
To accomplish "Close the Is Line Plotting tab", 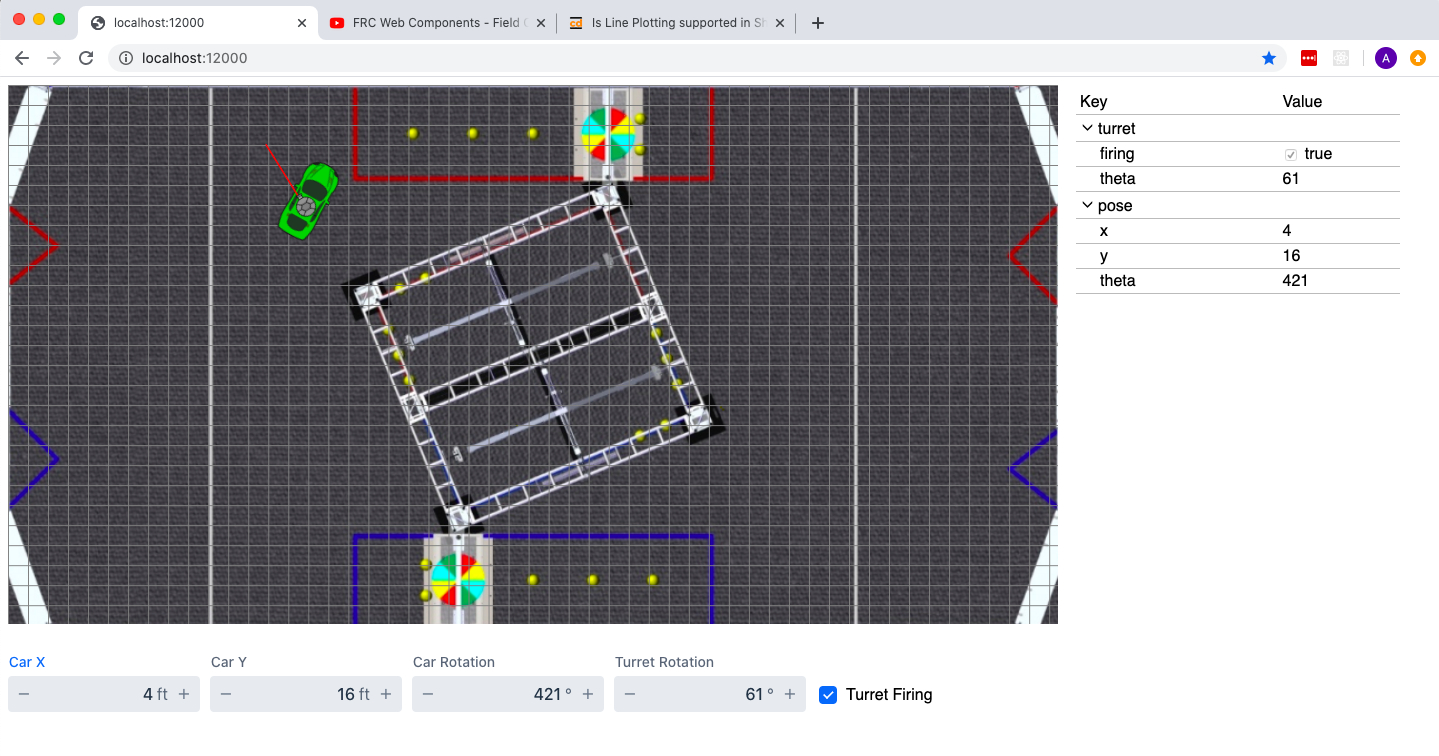I will pos(780,23).
